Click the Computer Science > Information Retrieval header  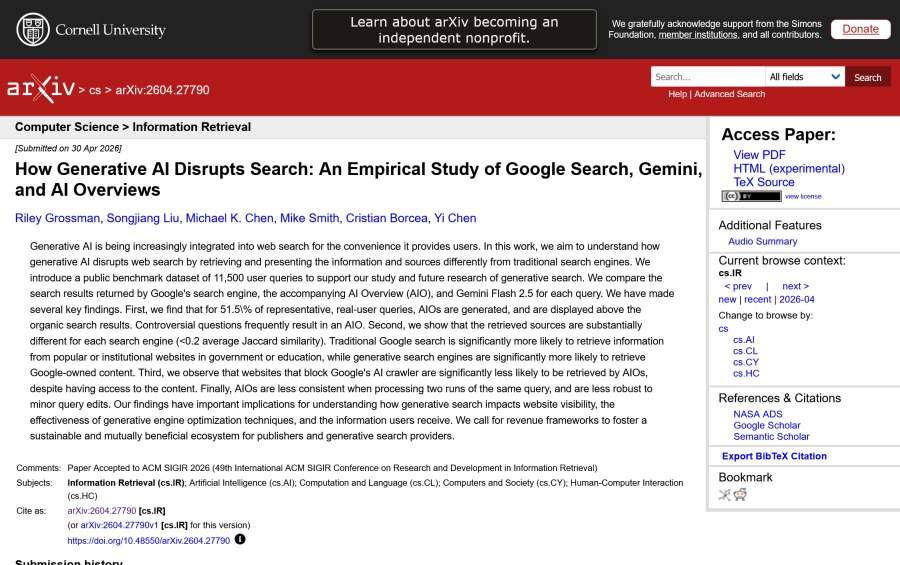(x=133, y=127)
